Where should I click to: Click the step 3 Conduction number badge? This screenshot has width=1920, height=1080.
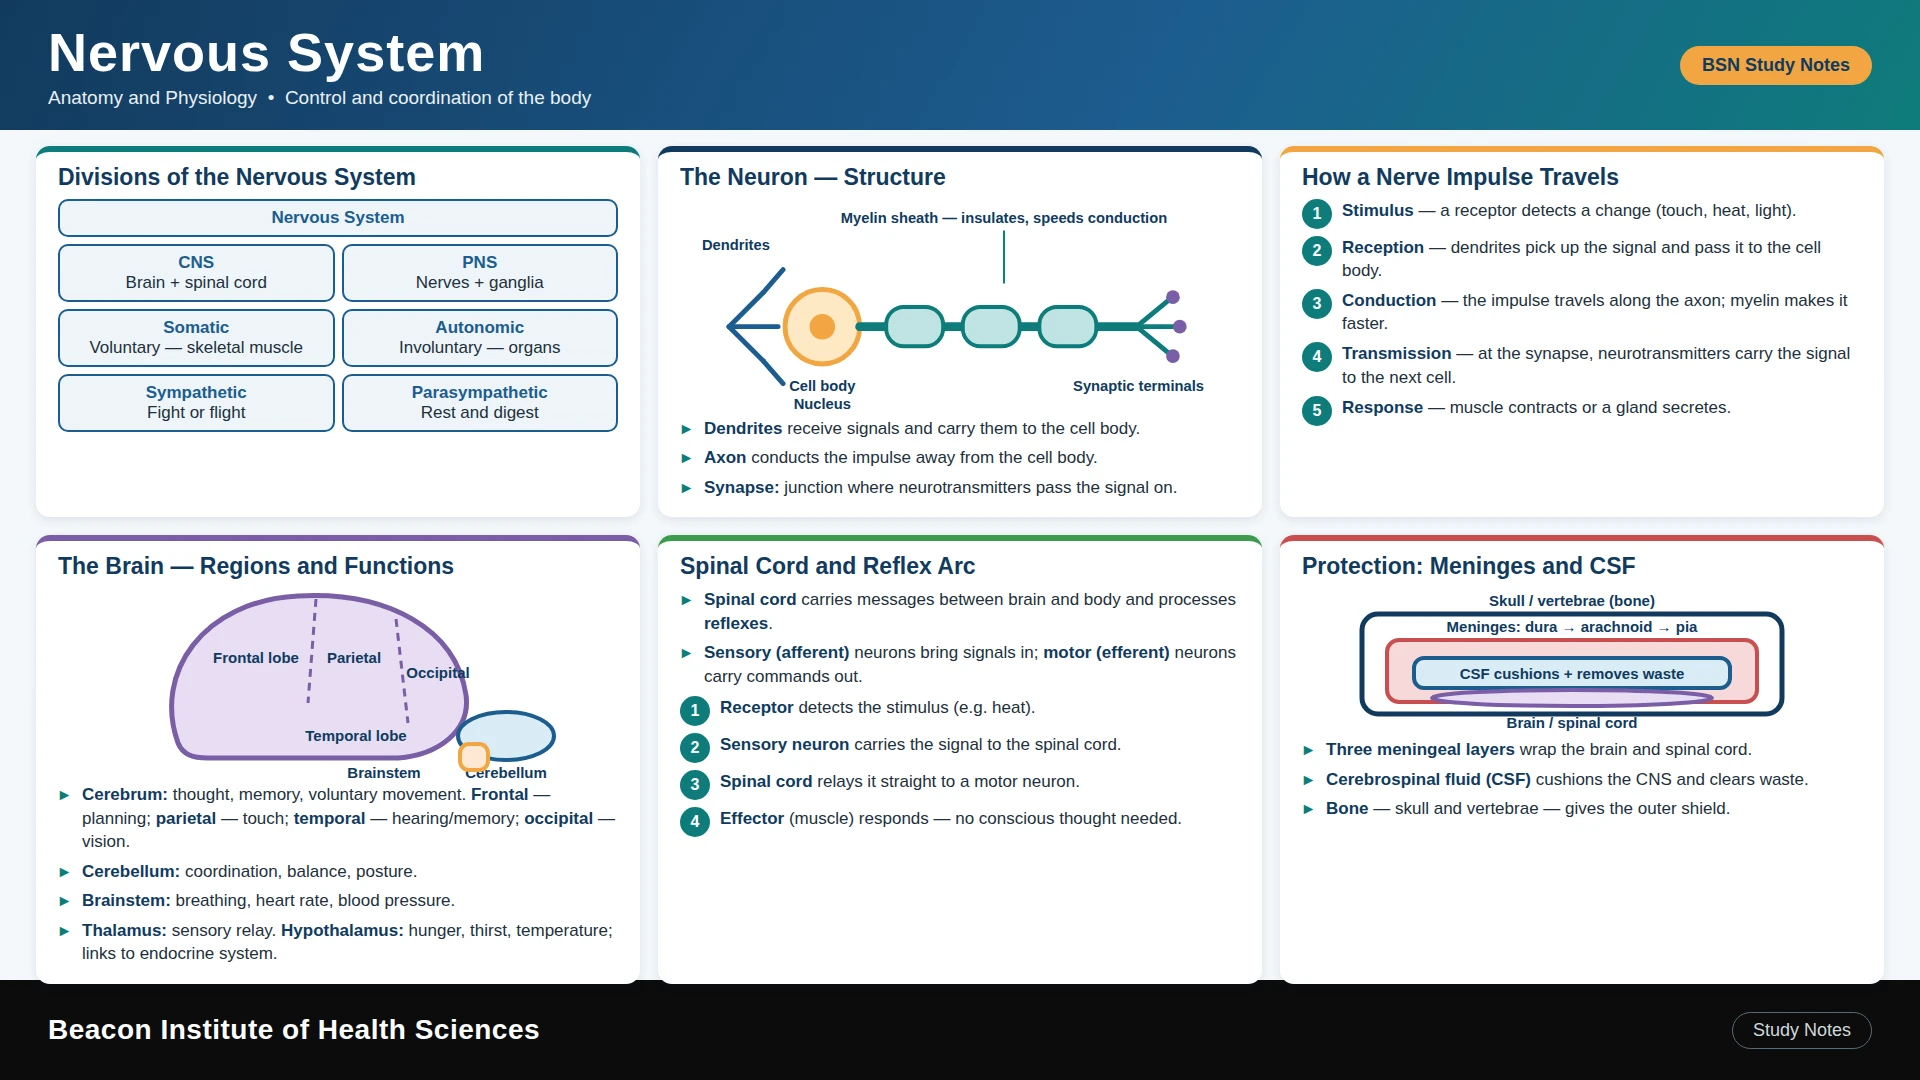(x=1317, y=303)
